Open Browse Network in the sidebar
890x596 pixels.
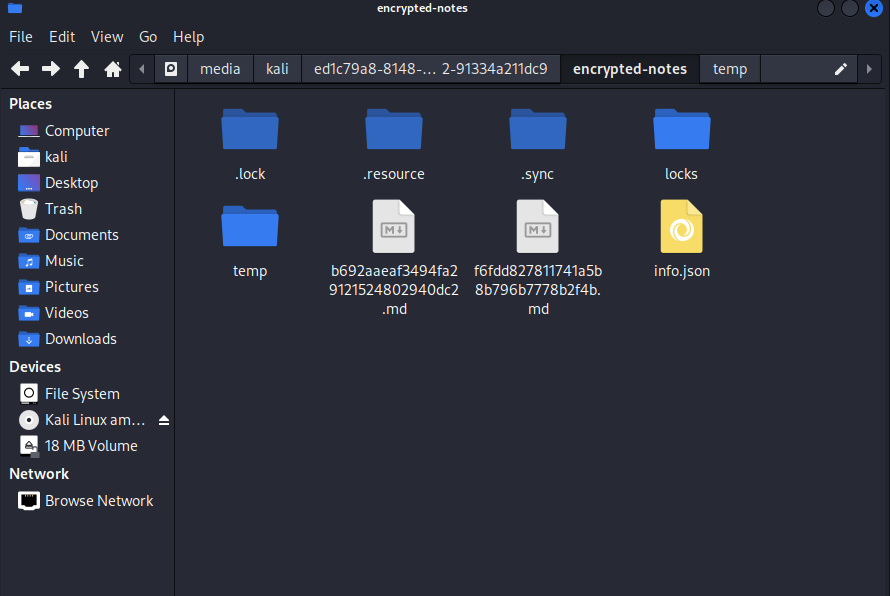click(x=98, y=501)
